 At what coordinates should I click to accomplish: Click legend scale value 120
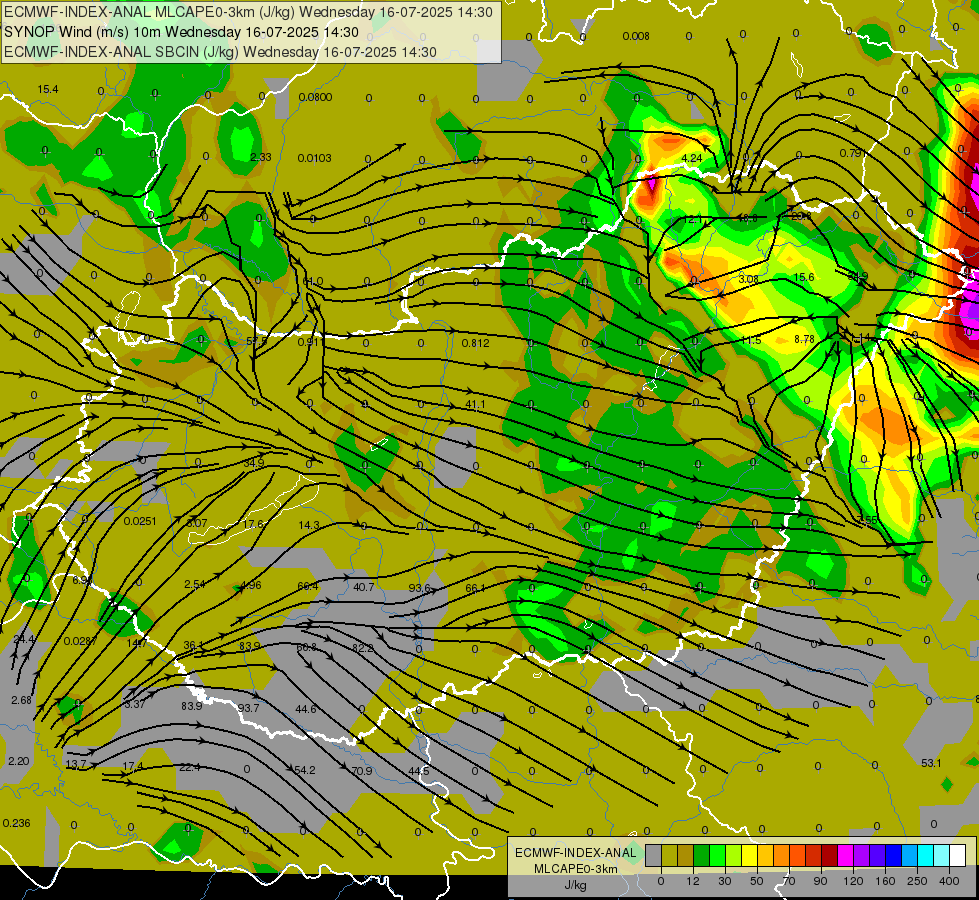pyautogui.click(x=853, y=881)
